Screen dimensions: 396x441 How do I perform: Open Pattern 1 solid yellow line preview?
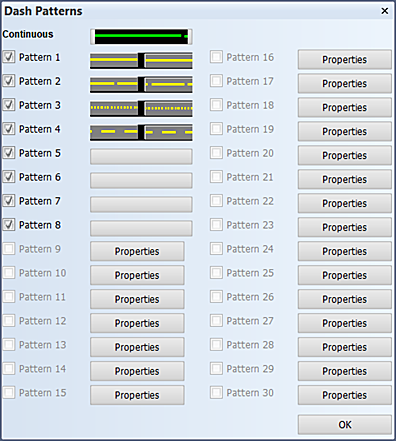pos(141,60)
